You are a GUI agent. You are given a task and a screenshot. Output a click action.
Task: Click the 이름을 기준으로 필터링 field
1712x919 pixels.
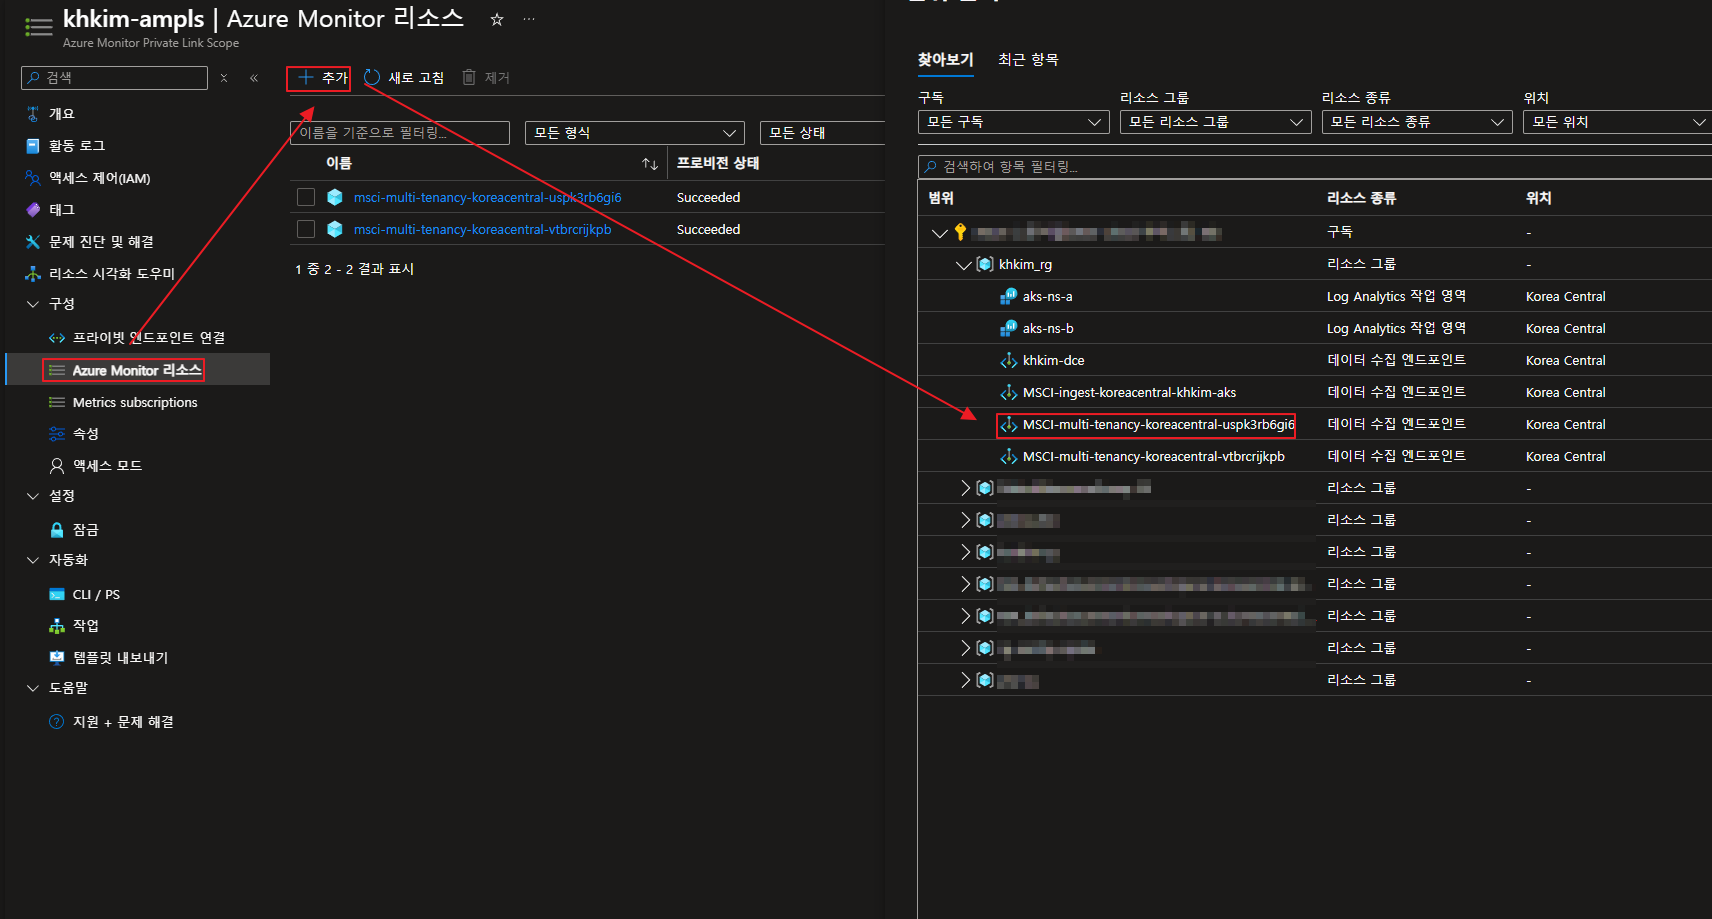[400, 133]
